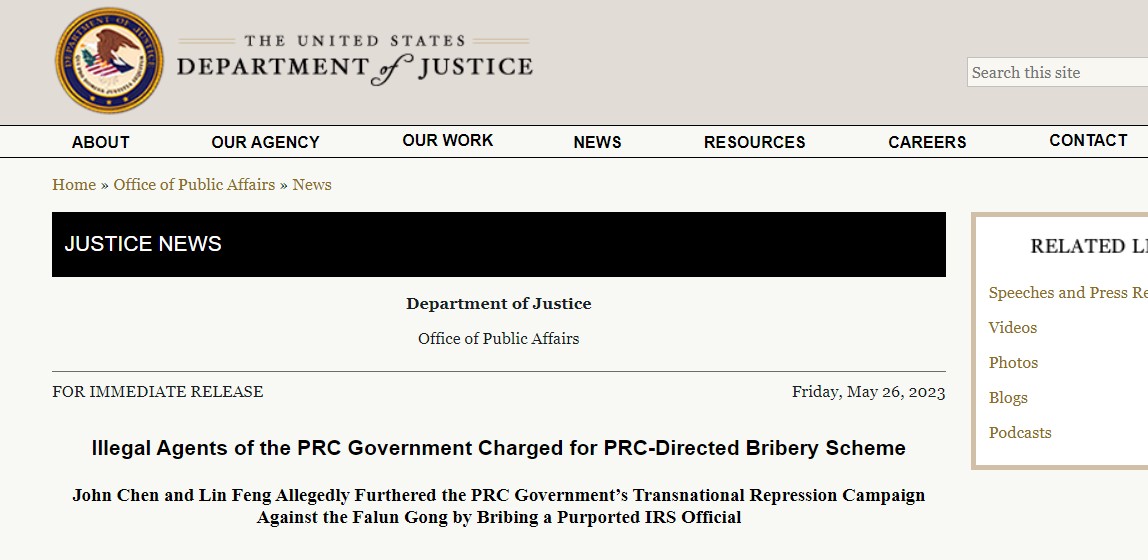The image size is (1148, 560).
Task: Go to the CAREERS section
Action: [927, 142]
